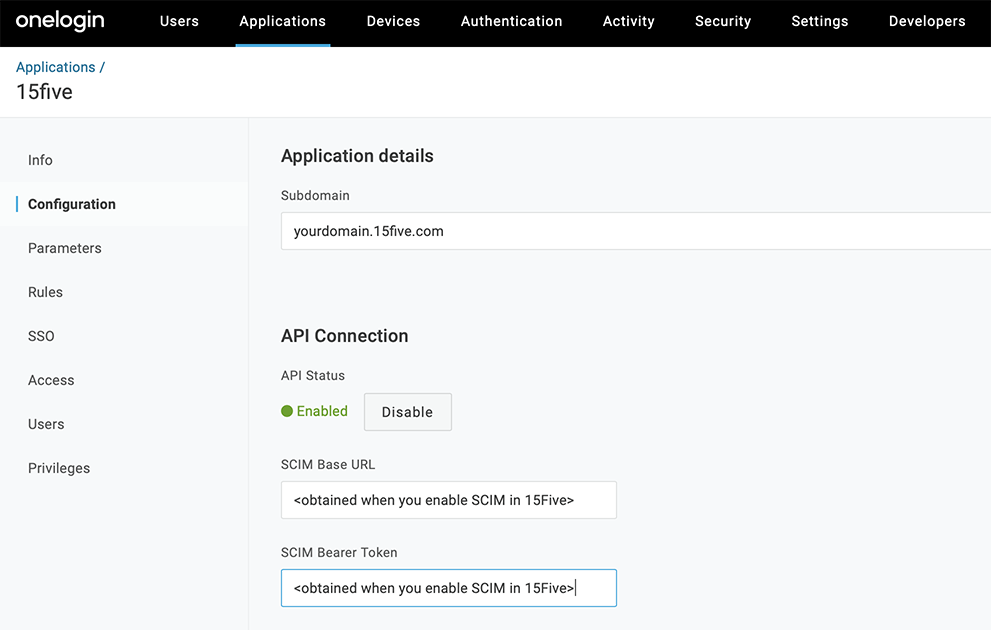Open the Access sidebar tab
This screenshot has width=991, height=630.
51,380
